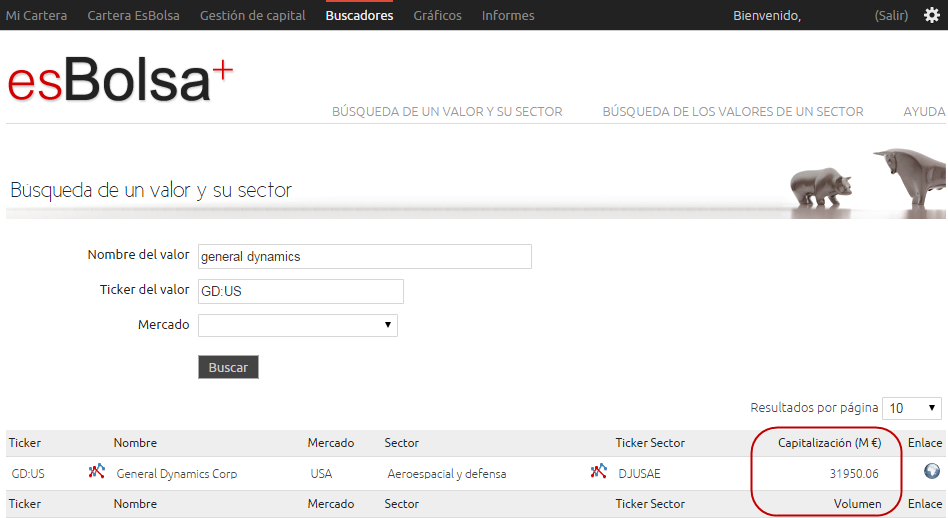Image resolution: width=948 pixels, height=518 pixels.
Task: Open Gestión de capital menu
Action: click(253, 15)
